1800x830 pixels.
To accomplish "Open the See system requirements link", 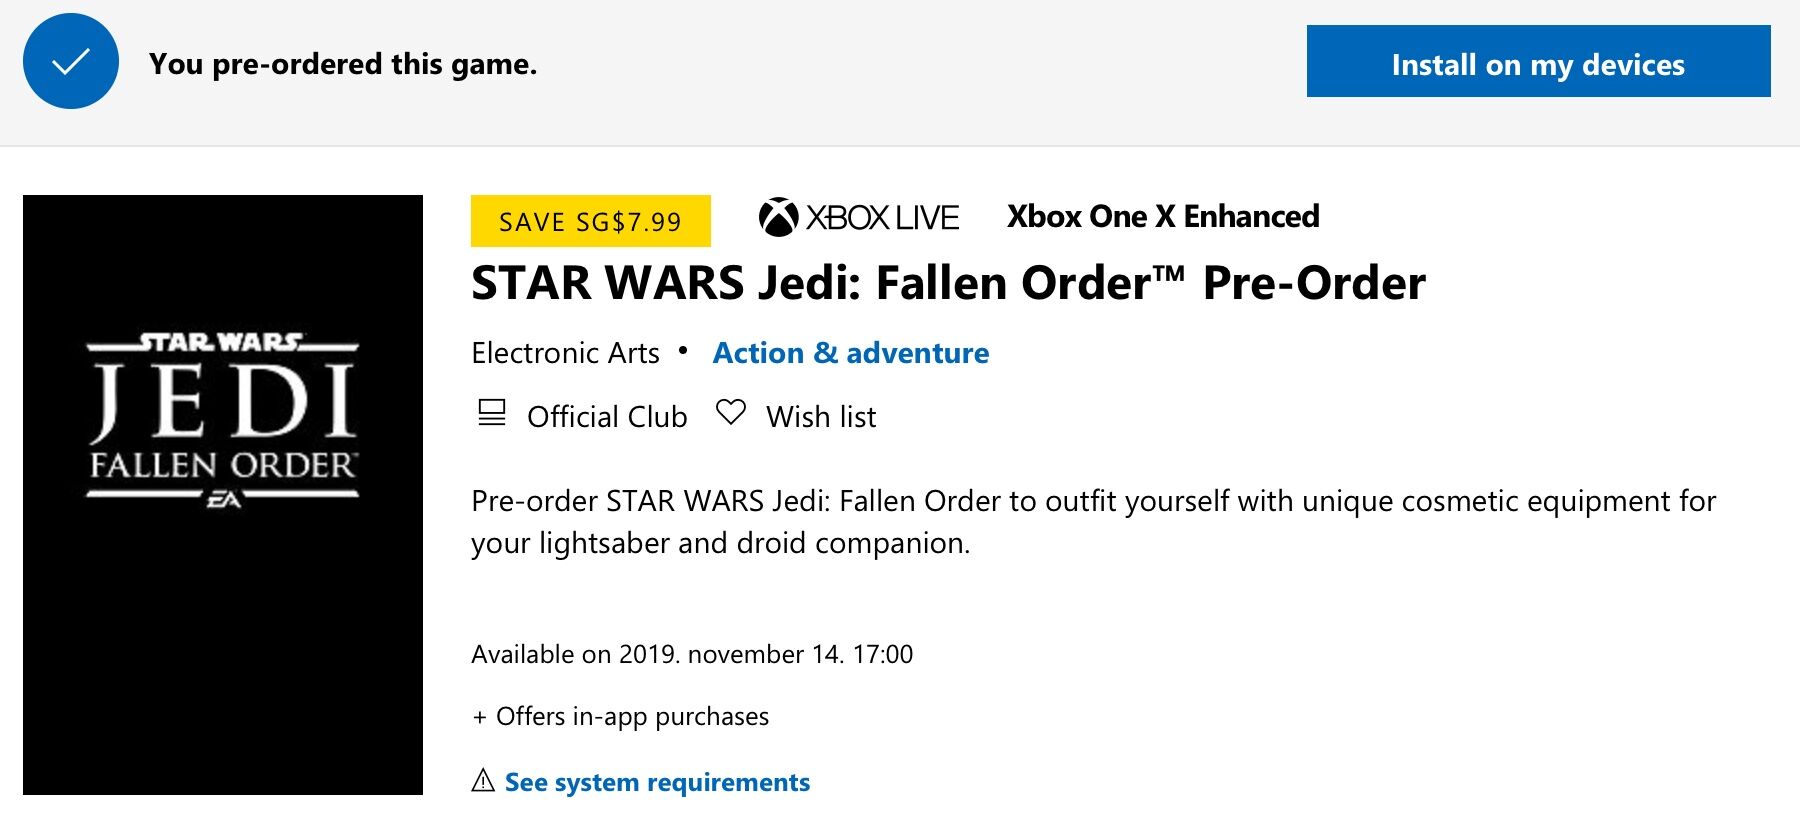I will 657,782.
